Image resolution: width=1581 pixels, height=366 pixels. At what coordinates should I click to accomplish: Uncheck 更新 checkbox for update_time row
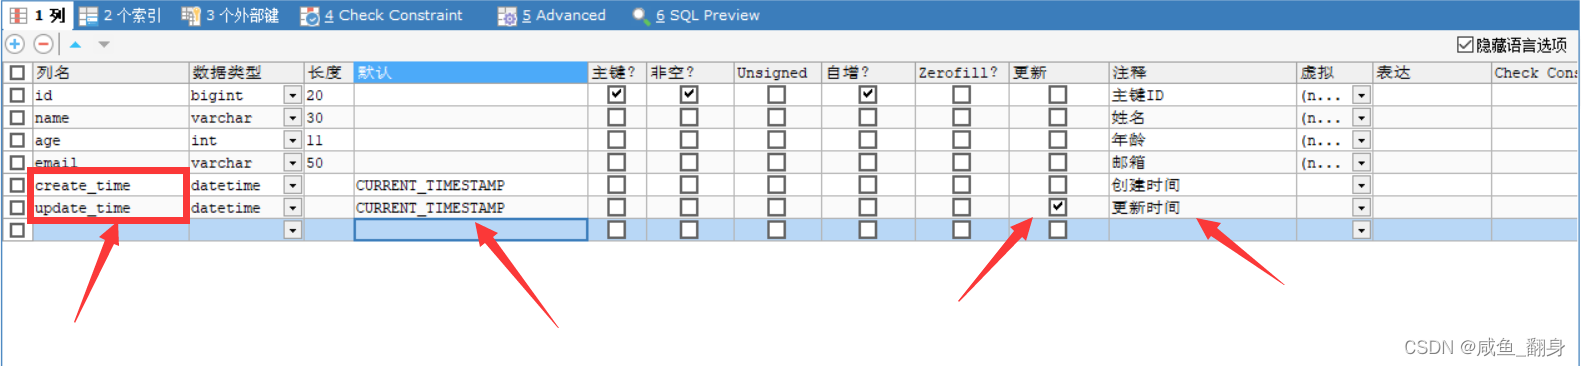1058,207
